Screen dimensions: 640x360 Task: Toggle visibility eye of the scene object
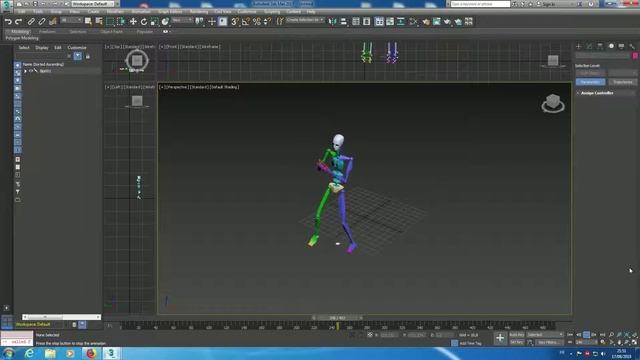(x=31, y=71)
